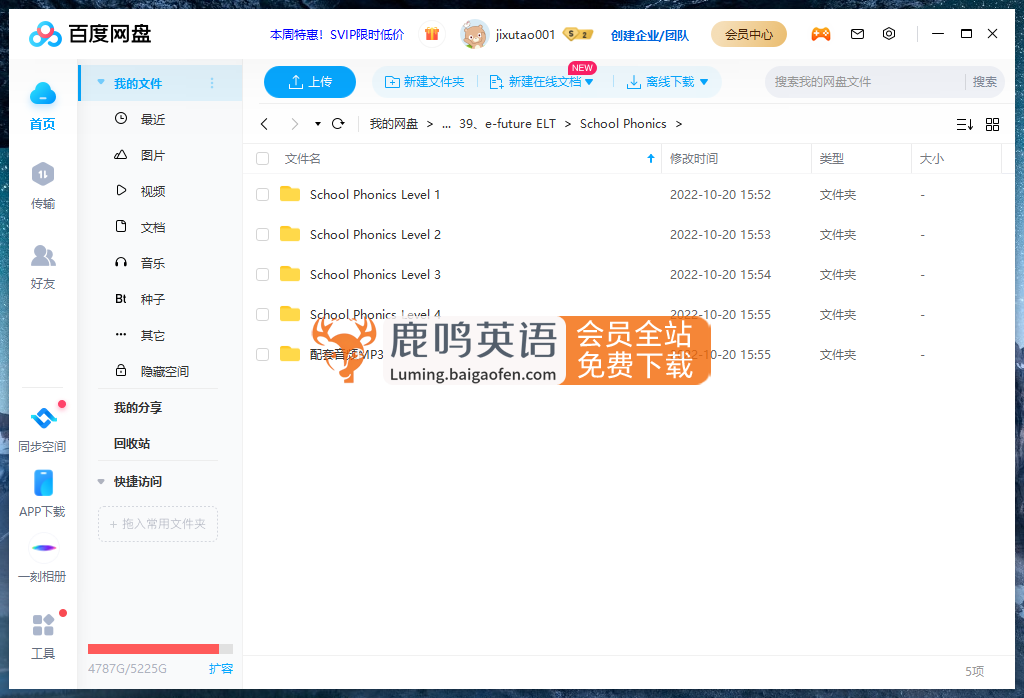Open the game controller icon

(821, 34)
